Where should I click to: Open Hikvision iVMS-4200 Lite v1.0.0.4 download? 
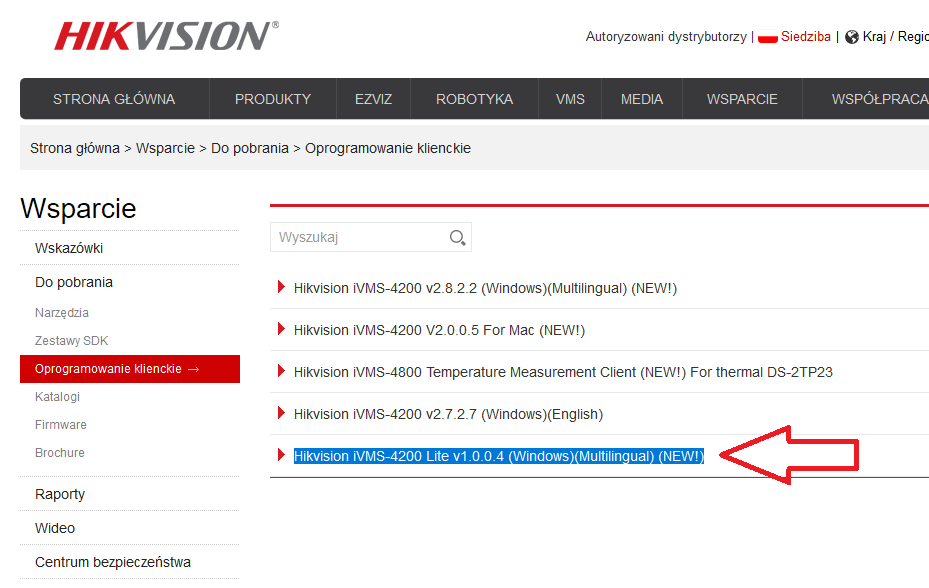[499, 456]
